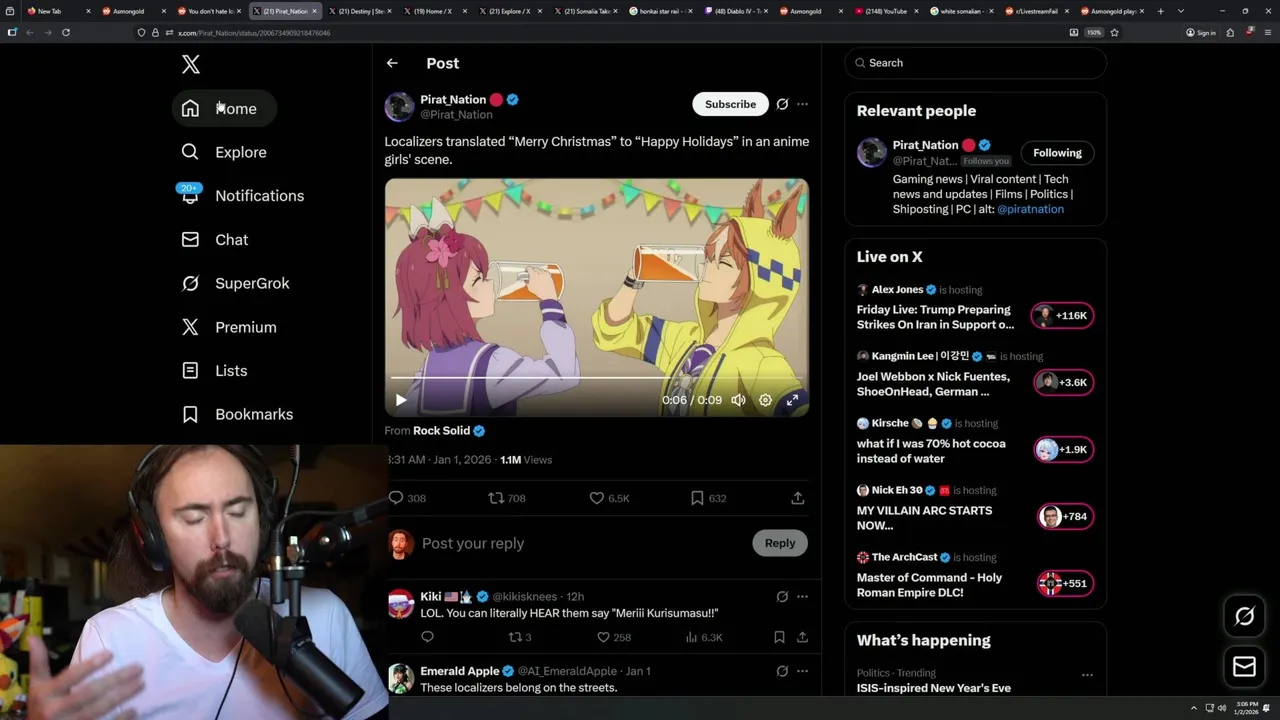Open SuperGrok from the sidebar
Viewport: 1280px width, 720px height.
236,283
